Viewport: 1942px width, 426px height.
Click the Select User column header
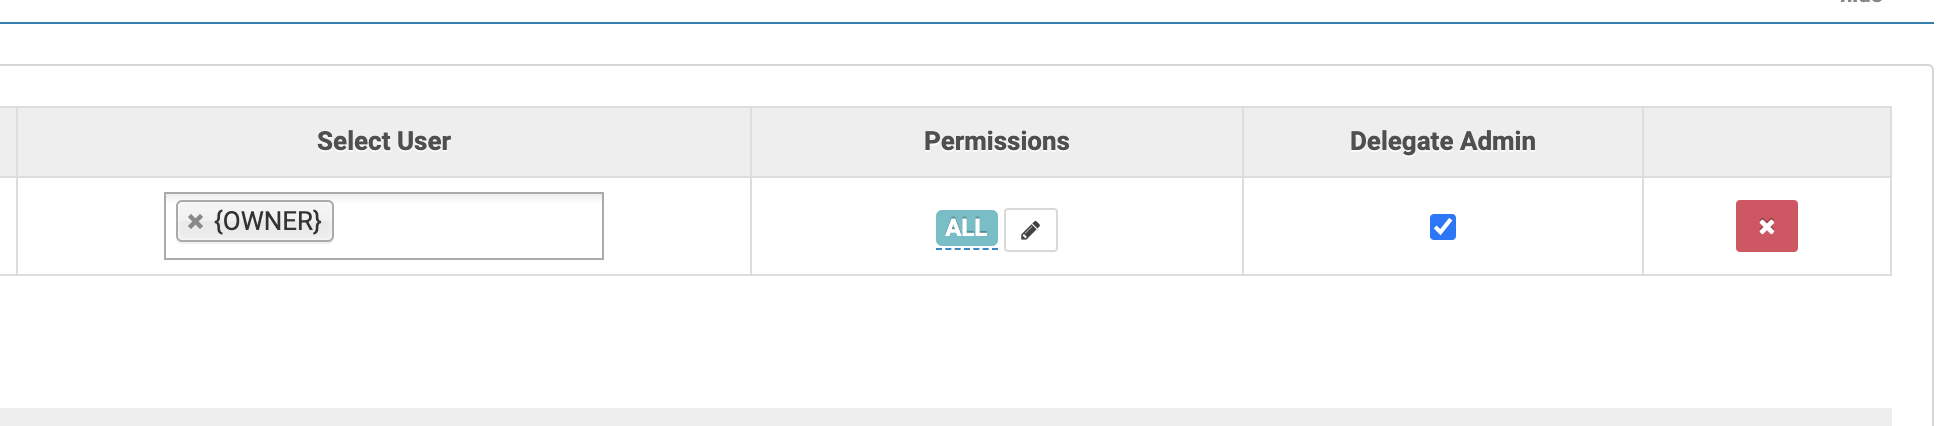click(383, 141)
